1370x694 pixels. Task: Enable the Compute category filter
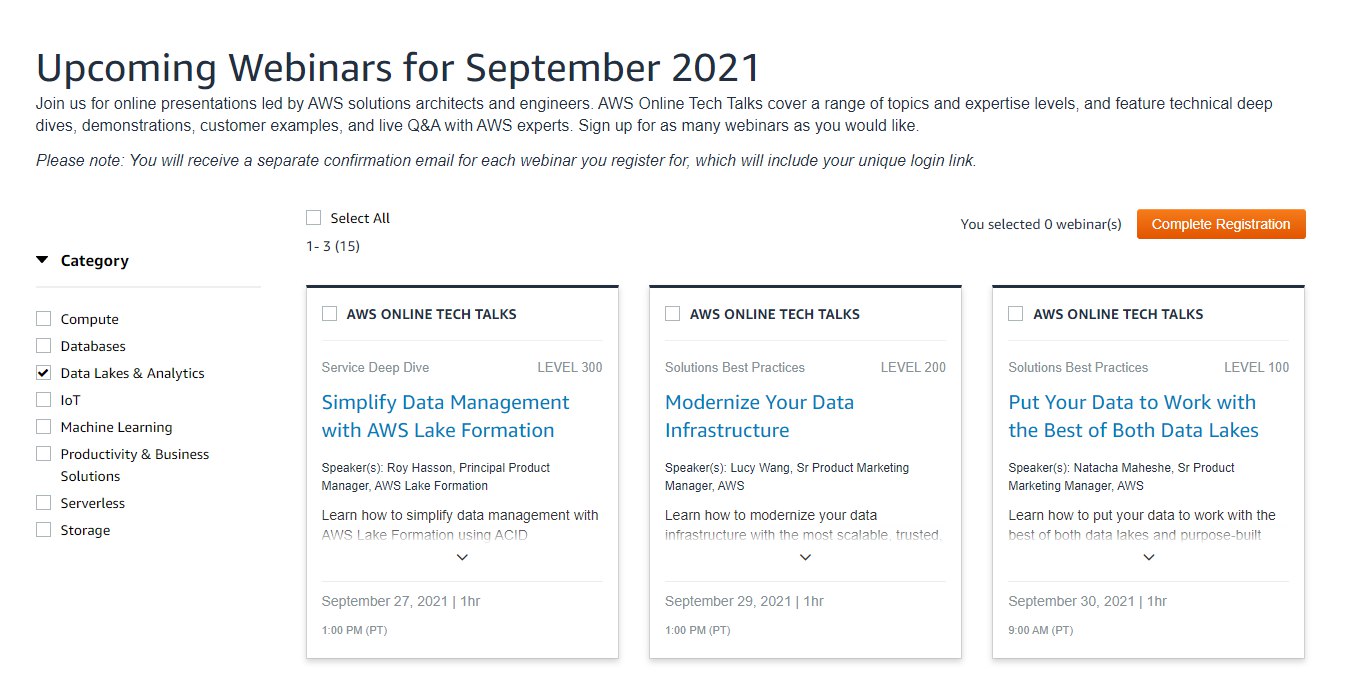coord(43,319)
